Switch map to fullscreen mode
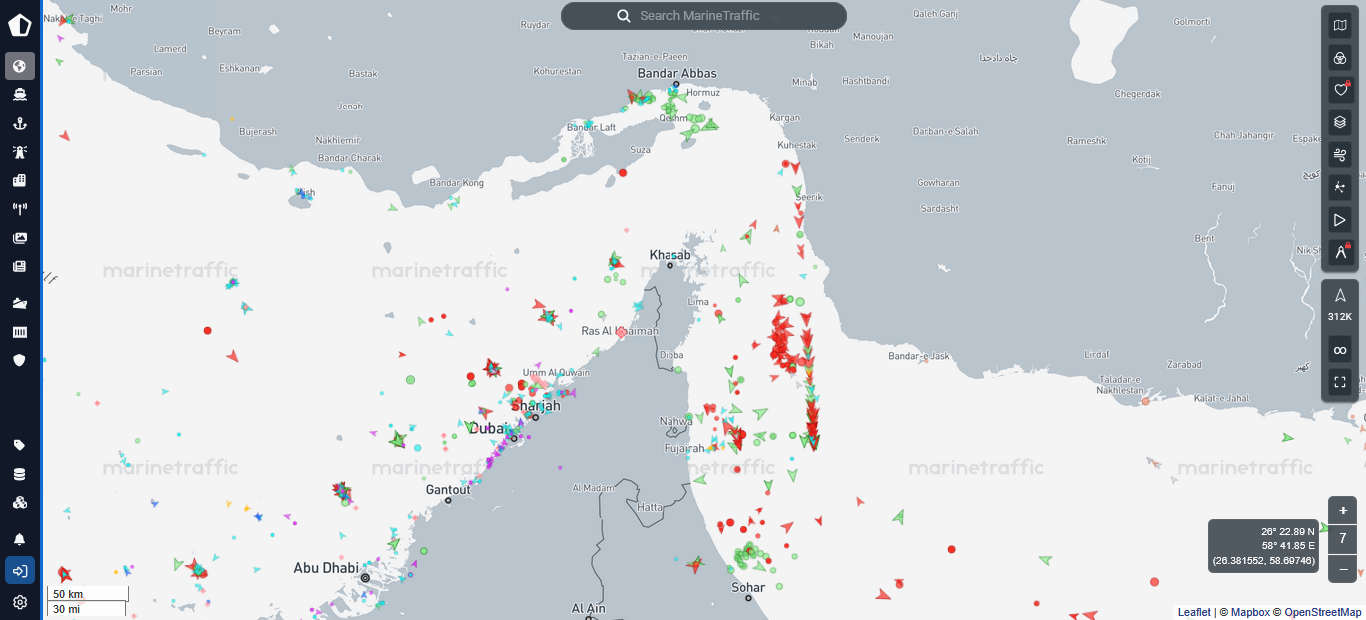1366x620 pixels. click(1340, 381)
